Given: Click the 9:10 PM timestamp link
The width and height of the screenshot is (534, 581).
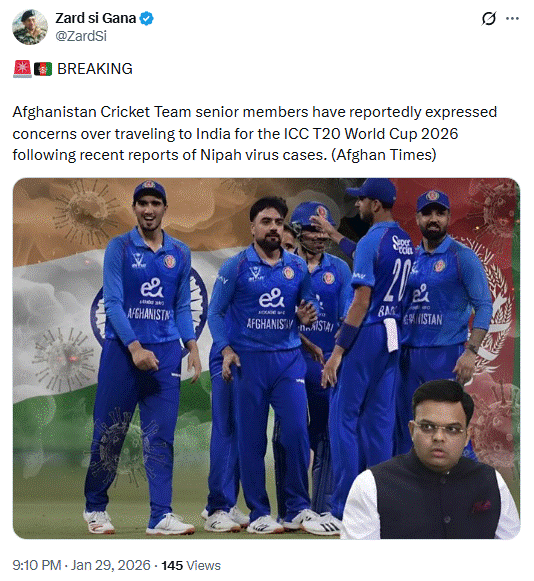Looking at the screenshot, I should tap(37, 565).
